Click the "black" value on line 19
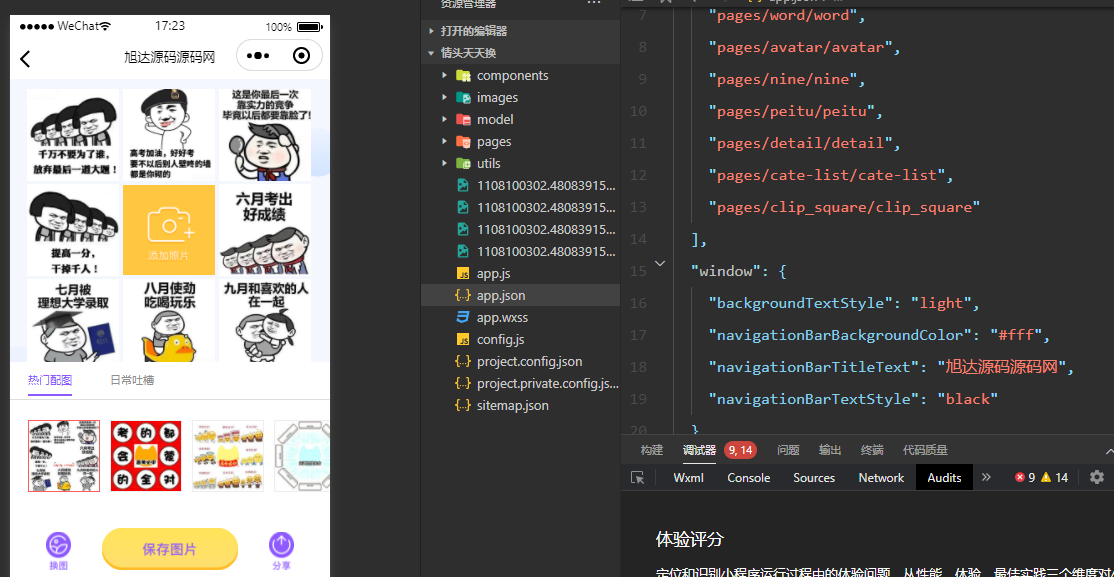Screen dimensions: 1114x577 click(968, 399)
